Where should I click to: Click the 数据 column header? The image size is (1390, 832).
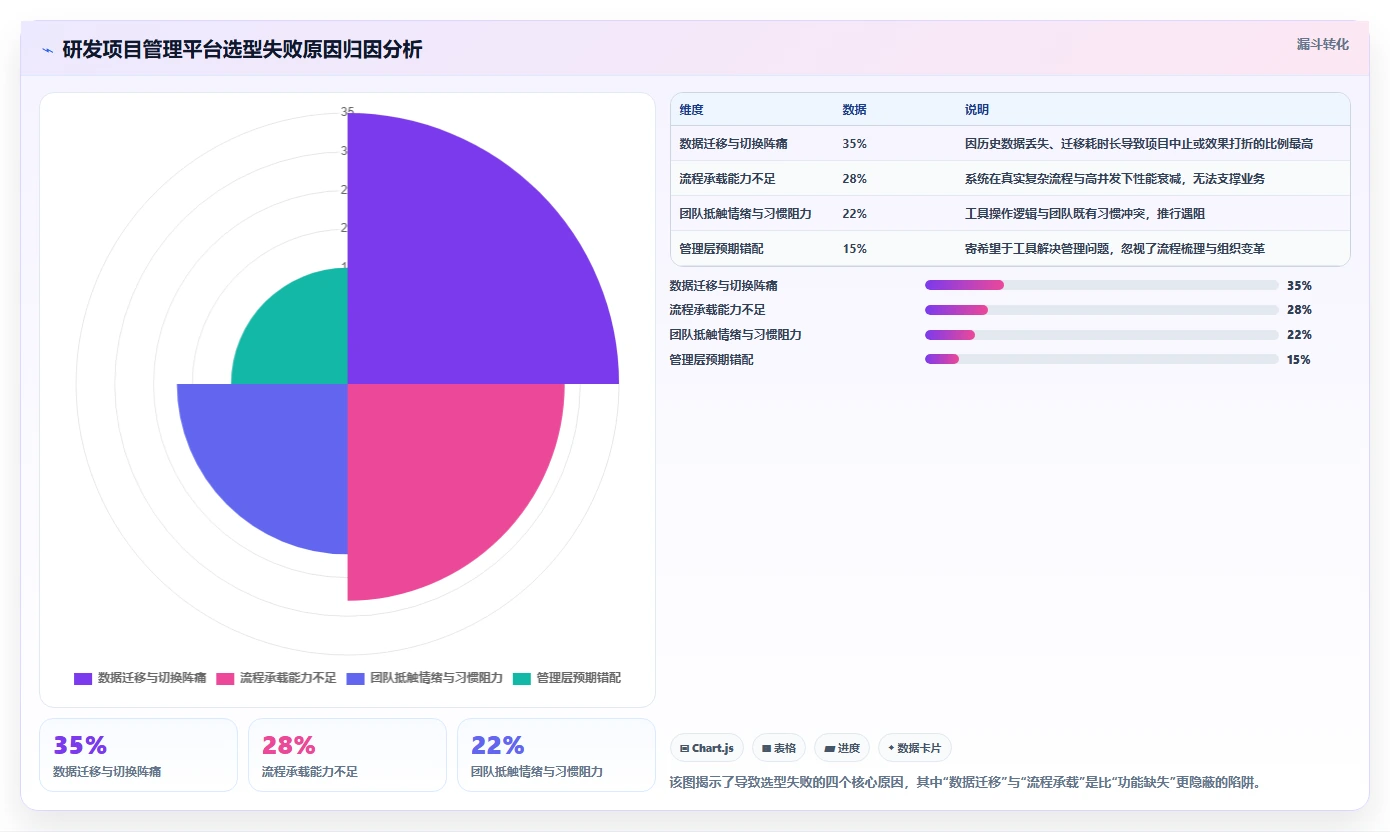pos(855,110)
